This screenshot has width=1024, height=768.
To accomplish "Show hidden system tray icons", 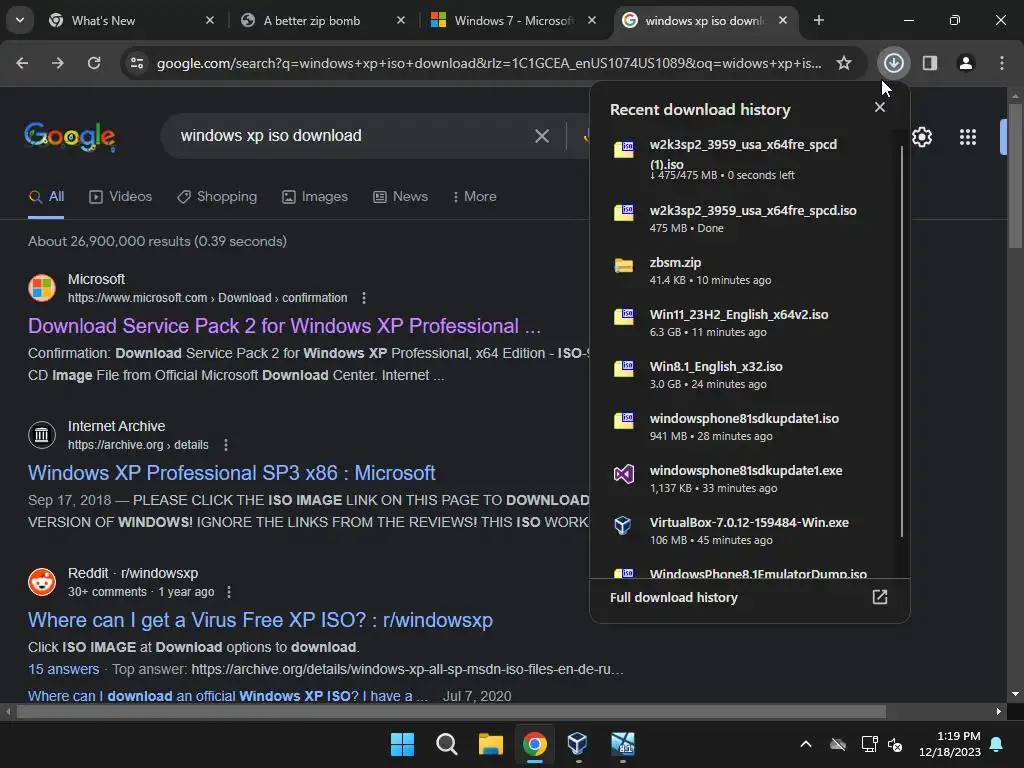I will coord(806,744).
